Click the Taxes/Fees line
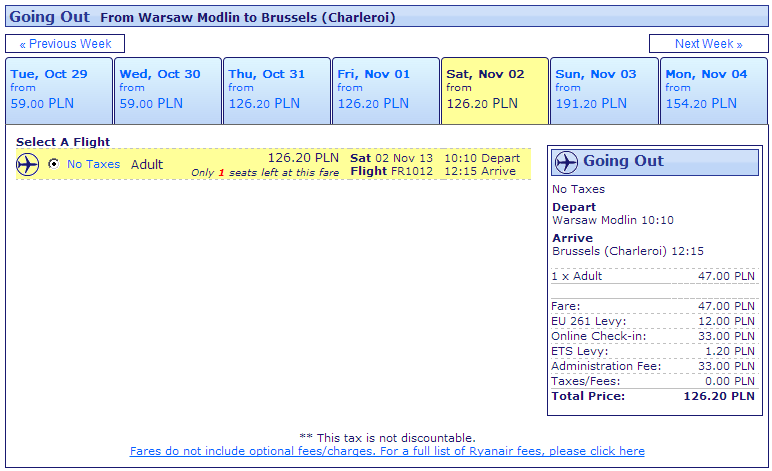Screen dimensions: 772x471 tap(653, 381)
